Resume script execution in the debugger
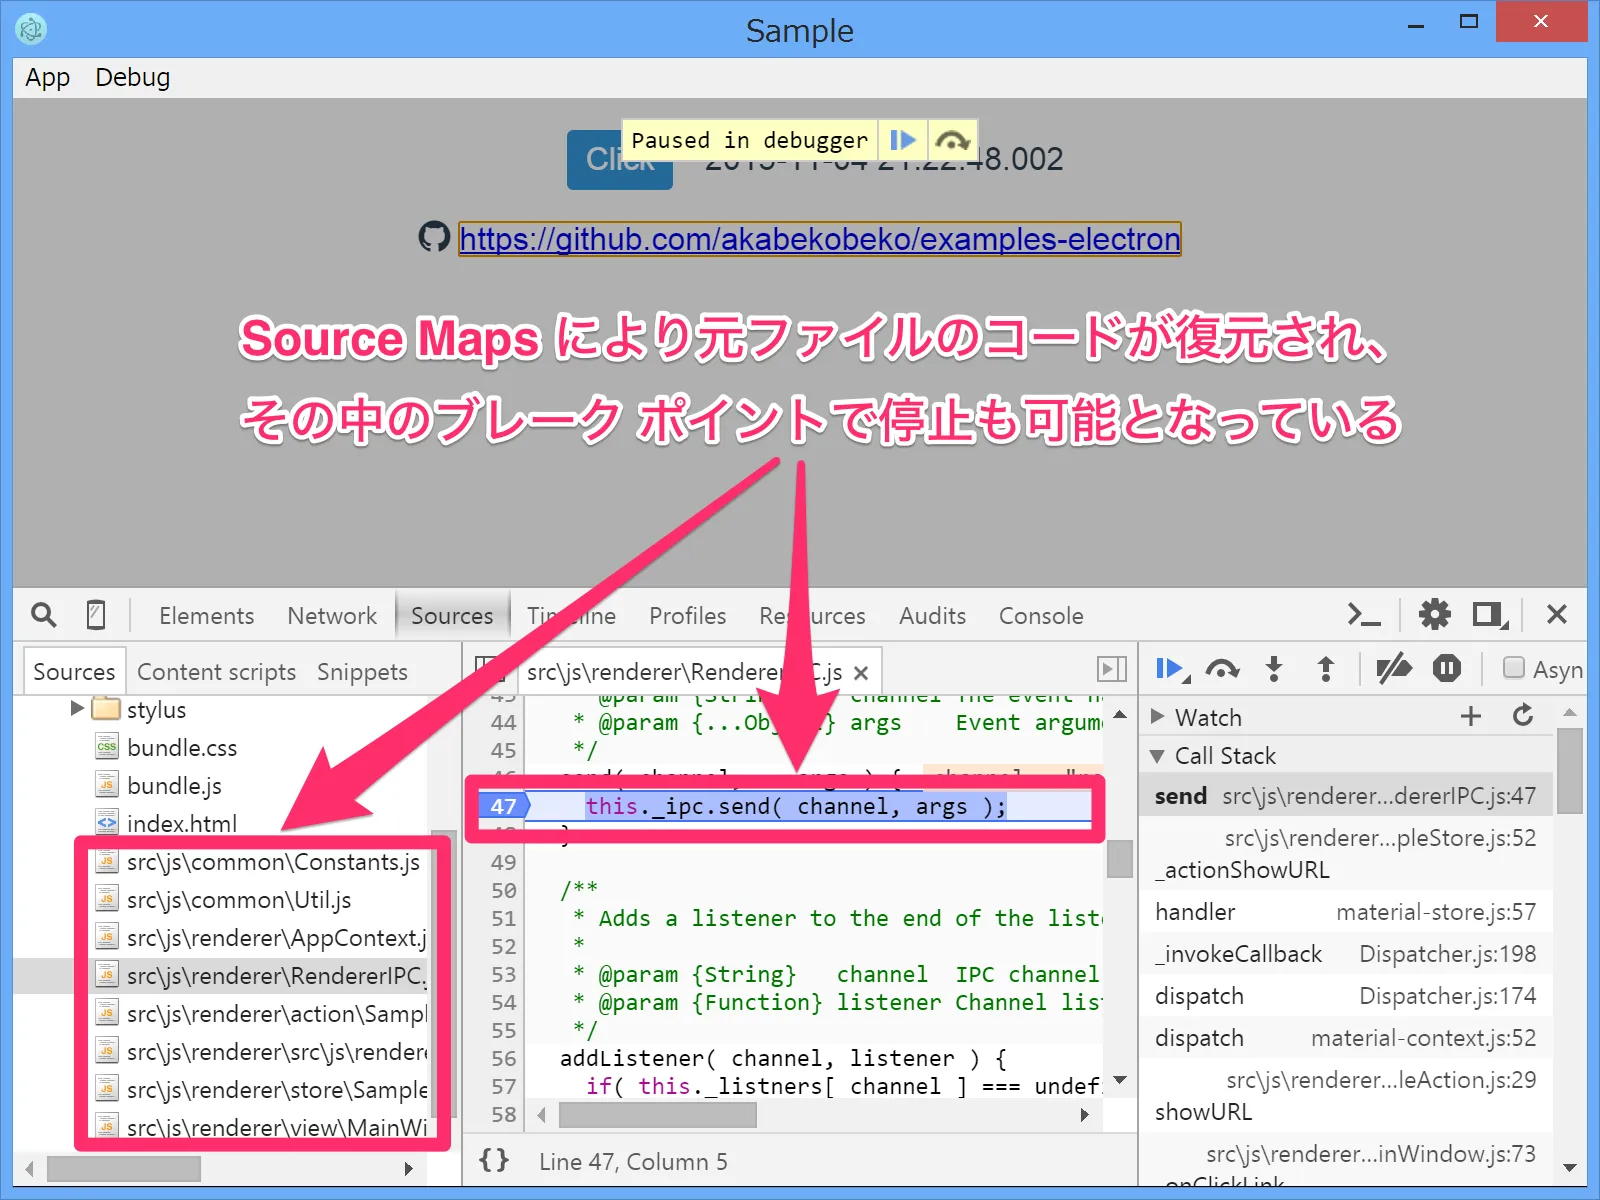Image resolution: width=1600 pixels, height=1200 pixels. tap(1170, 670)
